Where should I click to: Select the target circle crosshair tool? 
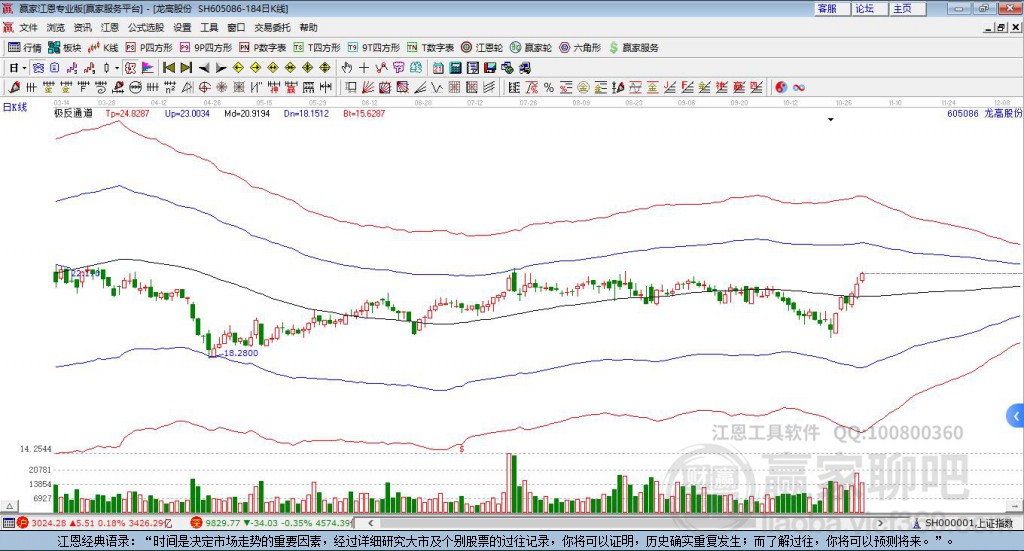point(204,87)
